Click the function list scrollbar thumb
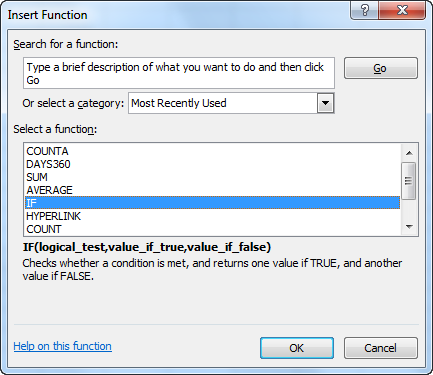 tap(409, 181)
